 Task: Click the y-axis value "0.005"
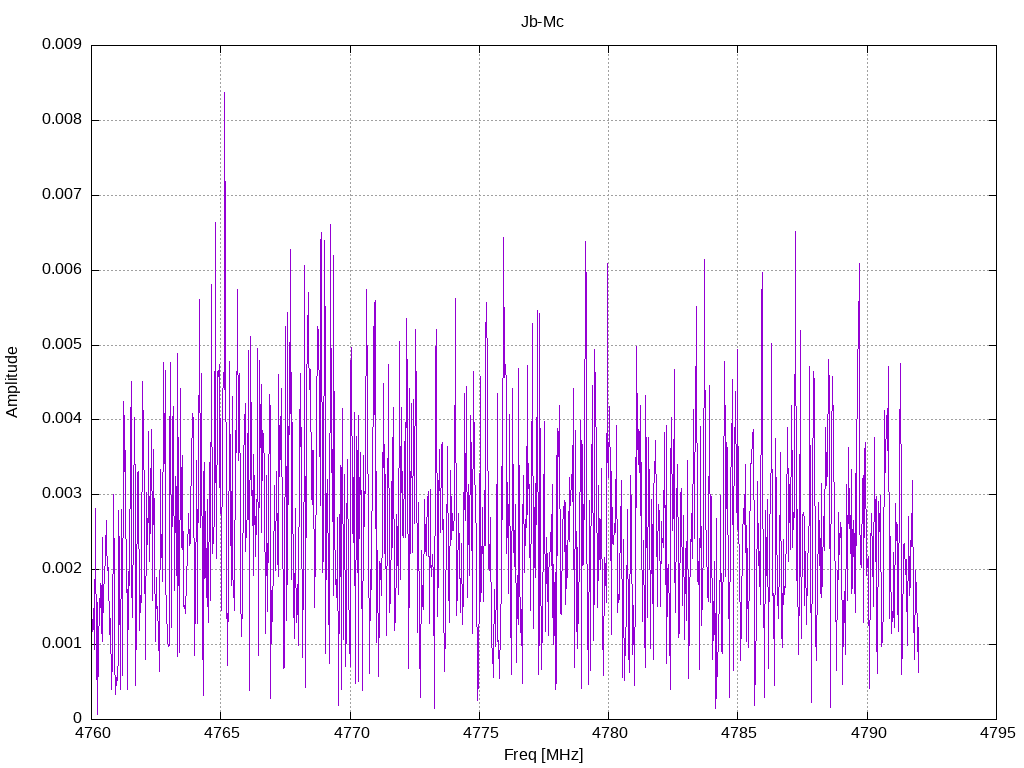pyautogui.click(x=62, y=344)
